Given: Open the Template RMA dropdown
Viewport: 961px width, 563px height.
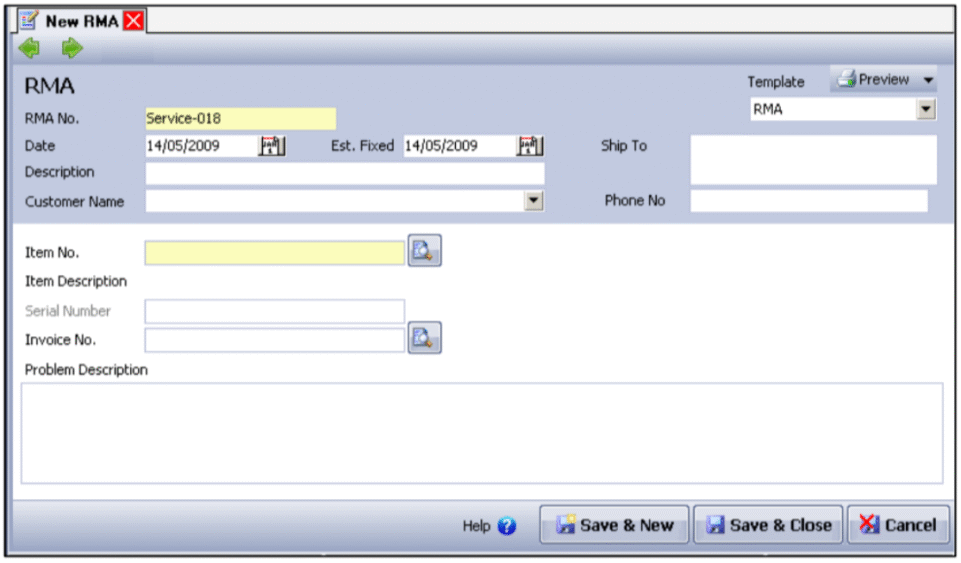Looking at the screenshot, I should (925, 110).
